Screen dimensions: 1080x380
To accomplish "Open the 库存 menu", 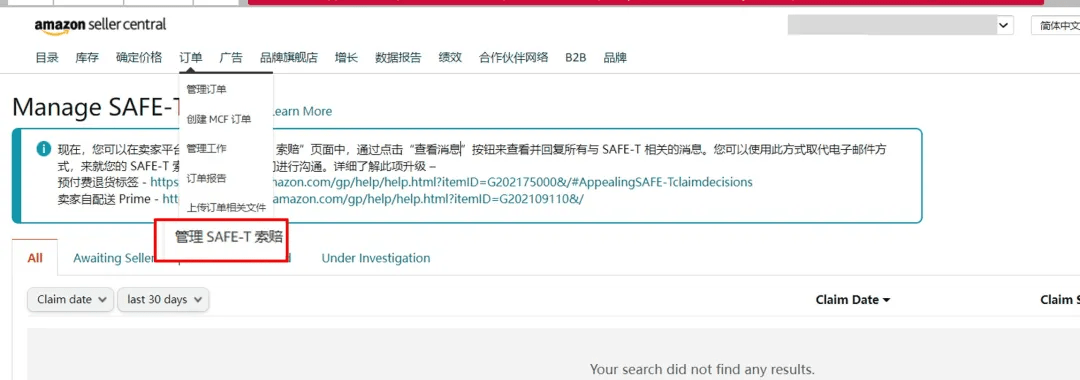I will 87,58.
